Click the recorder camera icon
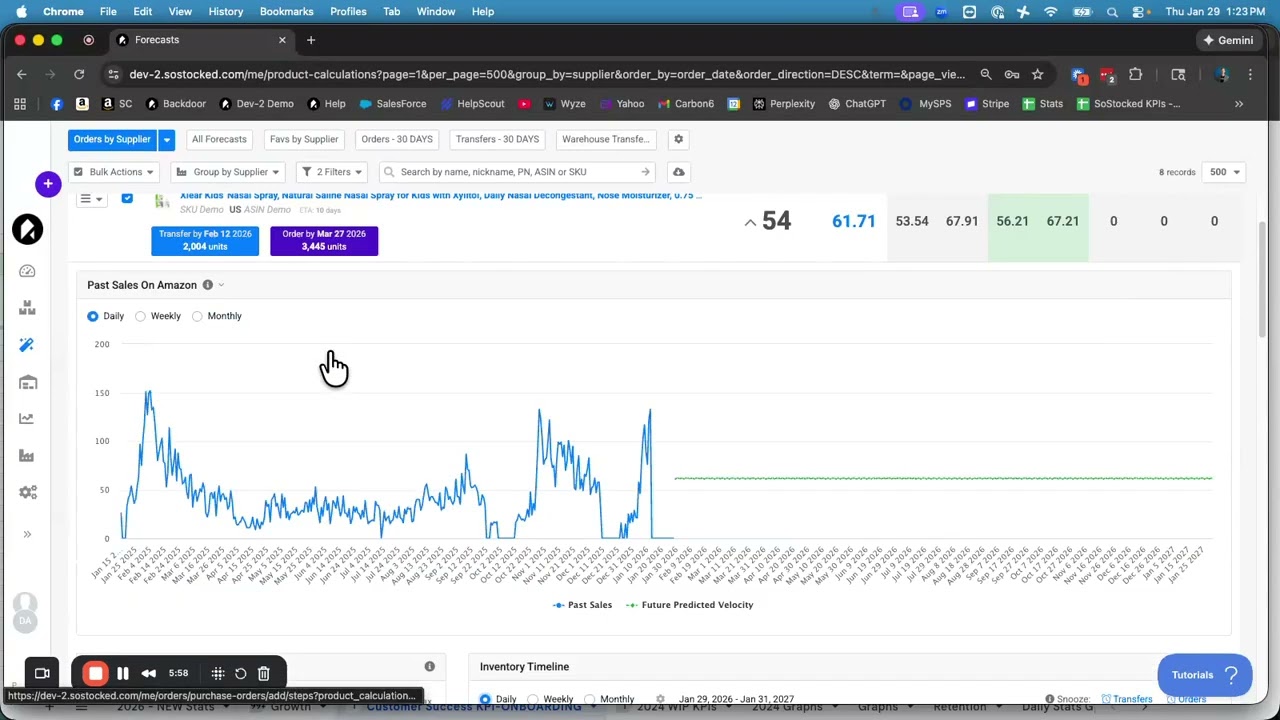The width and height of the screenshot is (1280, 720). 42,674
